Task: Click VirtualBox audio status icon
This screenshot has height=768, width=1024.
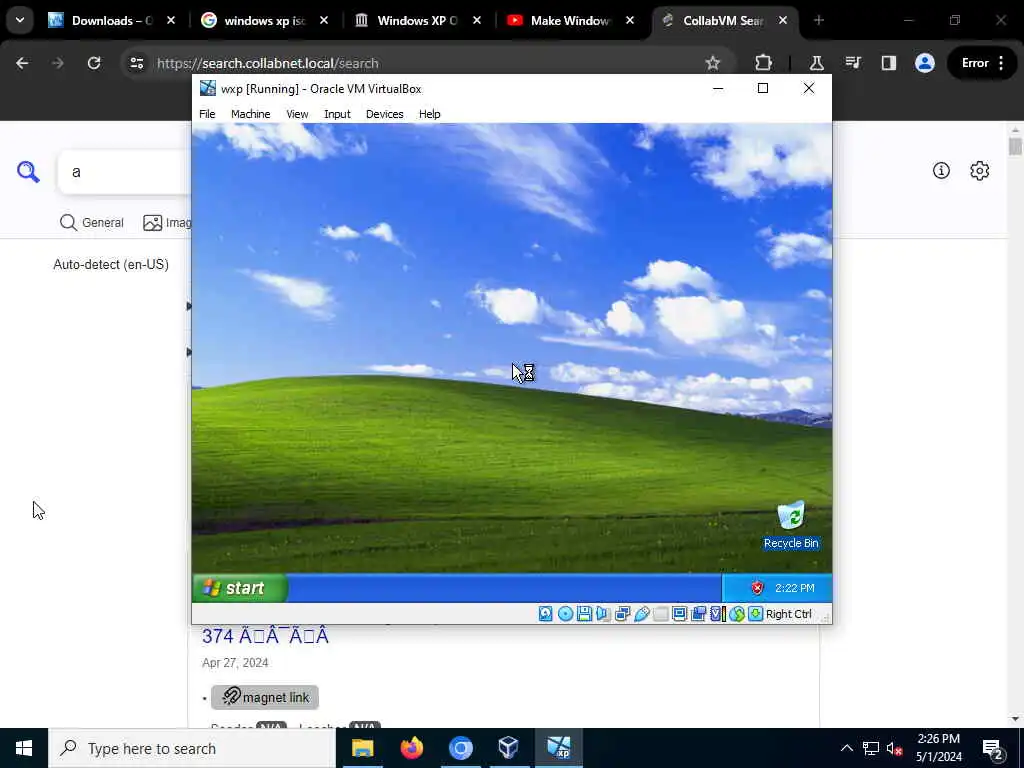Action: 603,614
